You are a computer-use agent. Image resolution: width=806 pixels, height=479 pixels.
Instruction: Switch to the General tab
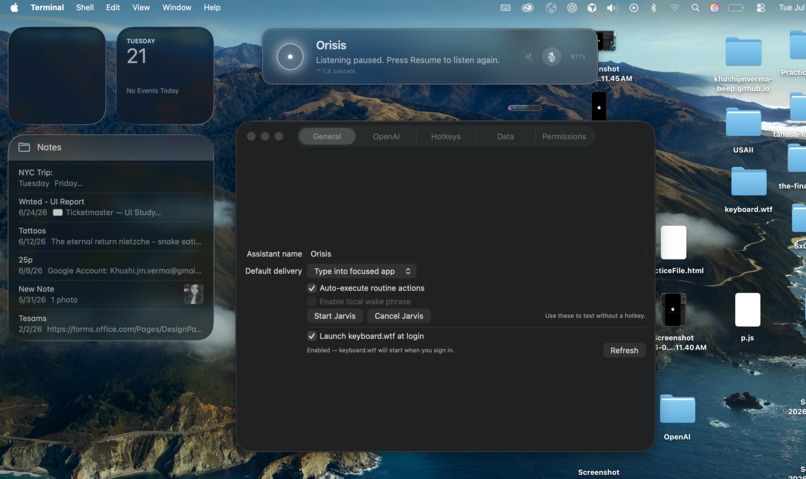(327, 136)
